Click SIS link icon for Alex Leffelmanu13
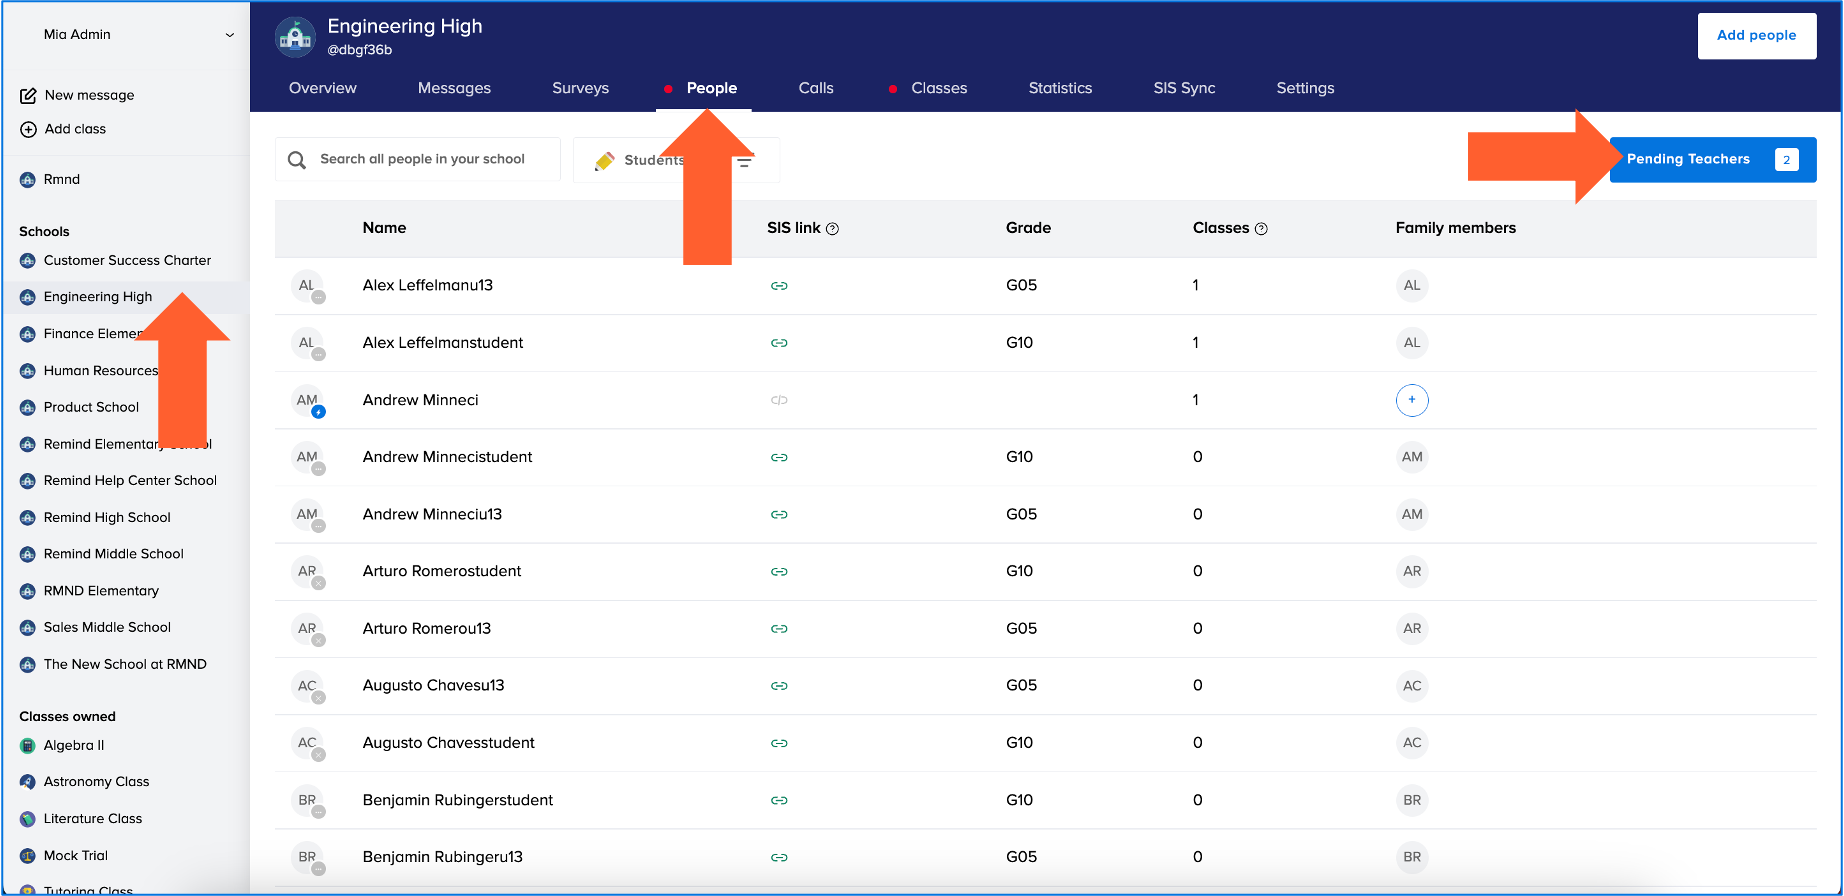Viewport: 1844px width, 896px height. 779,286
